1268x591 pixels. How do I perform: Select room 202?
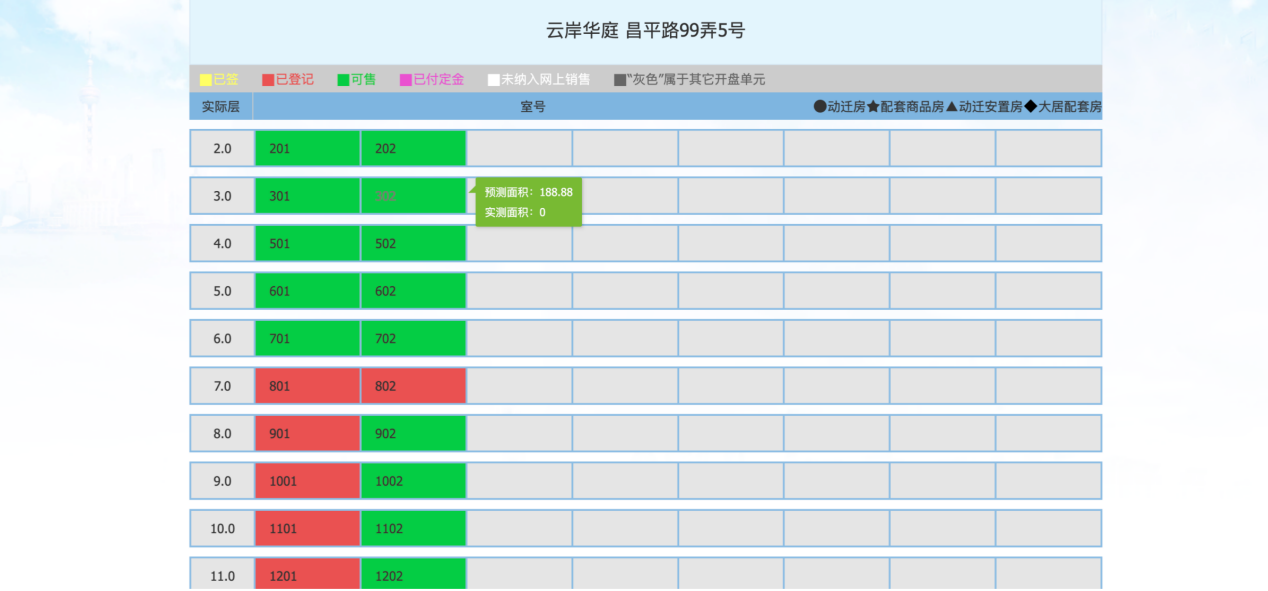click(414, 148)
